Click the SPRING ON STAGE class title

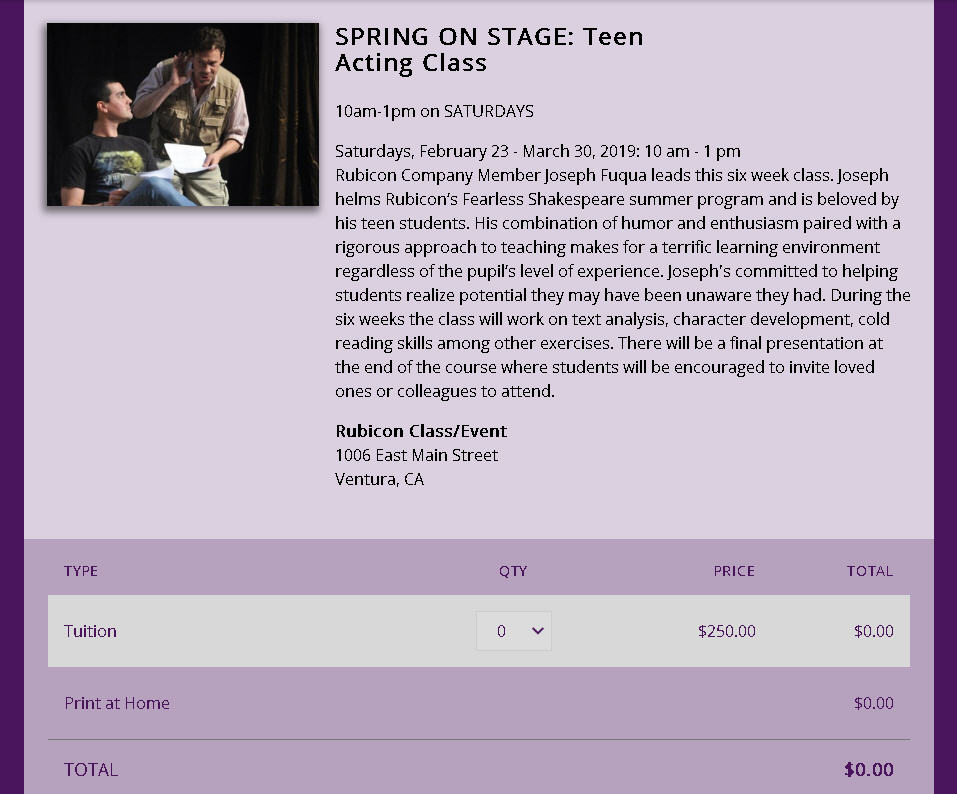pyautogui.click(x=489, y=50)
